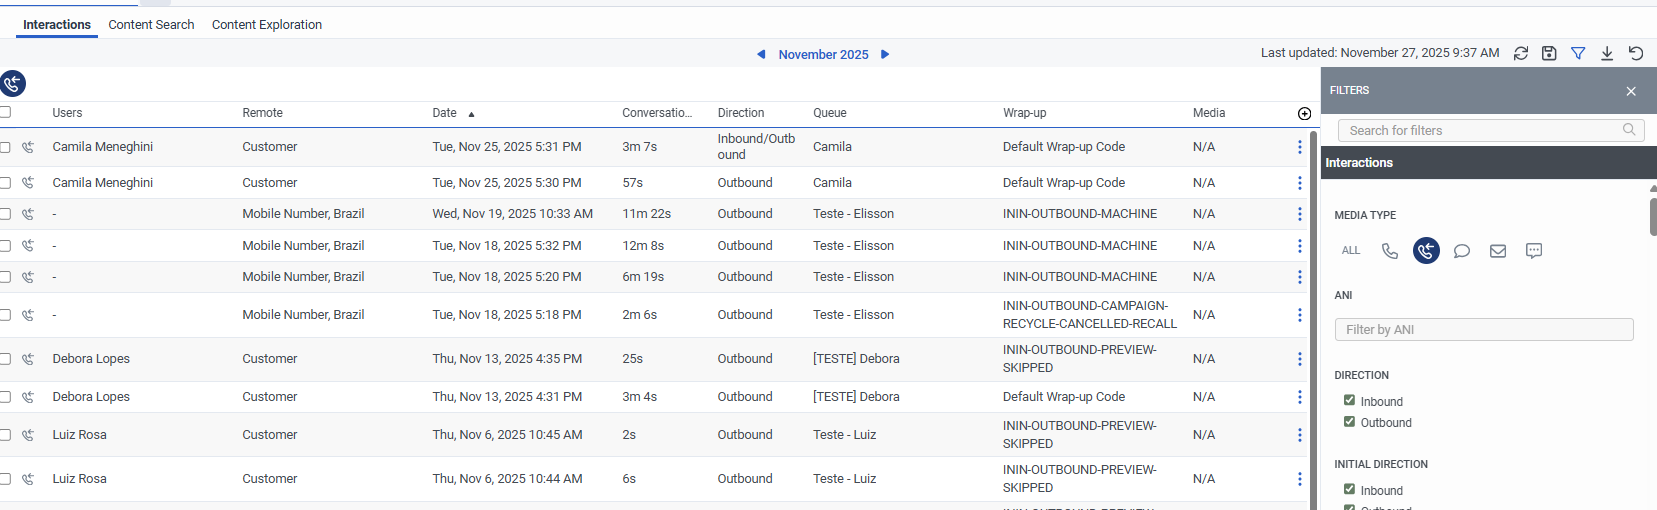This screenshot has height=510, width=1657.
Task: Open row menu for Nov 18 5:20 PM
Action: click(x=1299, y=277)
